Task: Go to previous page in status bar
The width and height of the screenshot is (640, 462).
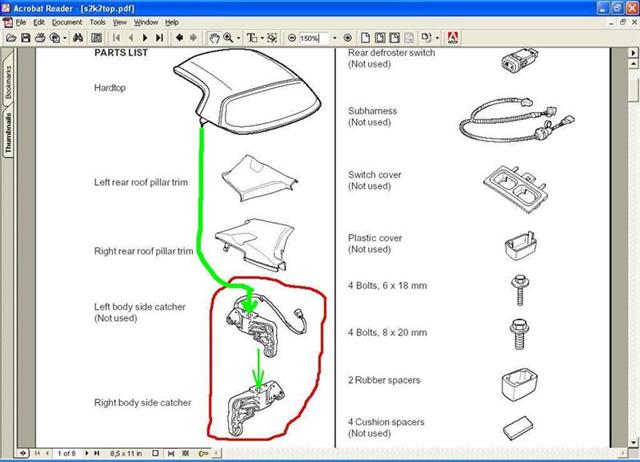Action: 47,453
